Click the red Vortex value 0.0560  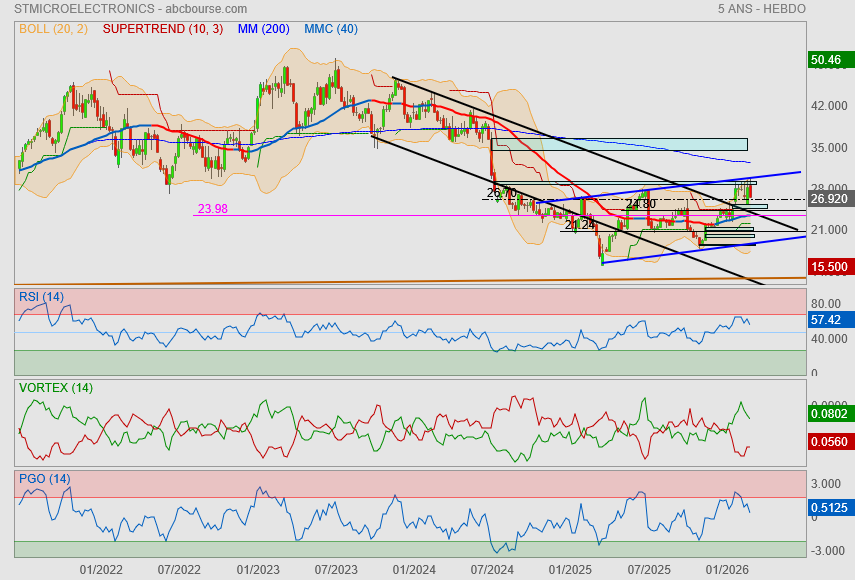pos(828,440)
